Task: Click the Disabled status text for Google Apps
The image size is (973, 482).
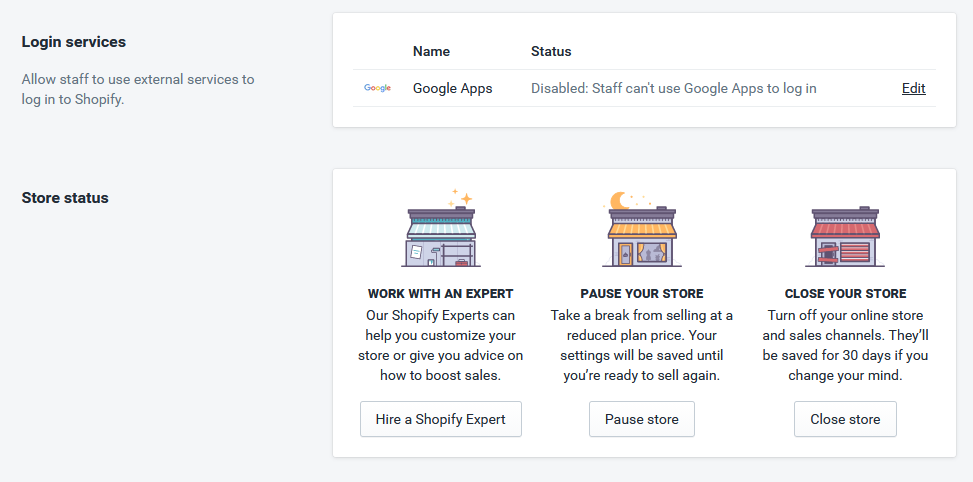Action: tap(673, 88)
